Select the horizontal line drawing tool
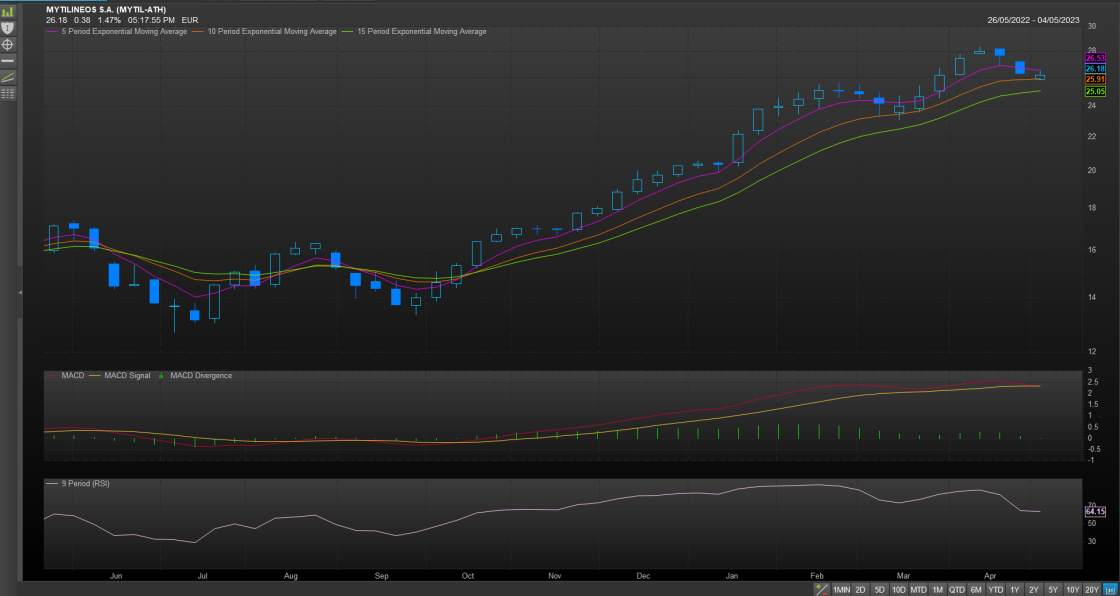This screenshot has height=596, width=1120. click(x=8, y=61)
